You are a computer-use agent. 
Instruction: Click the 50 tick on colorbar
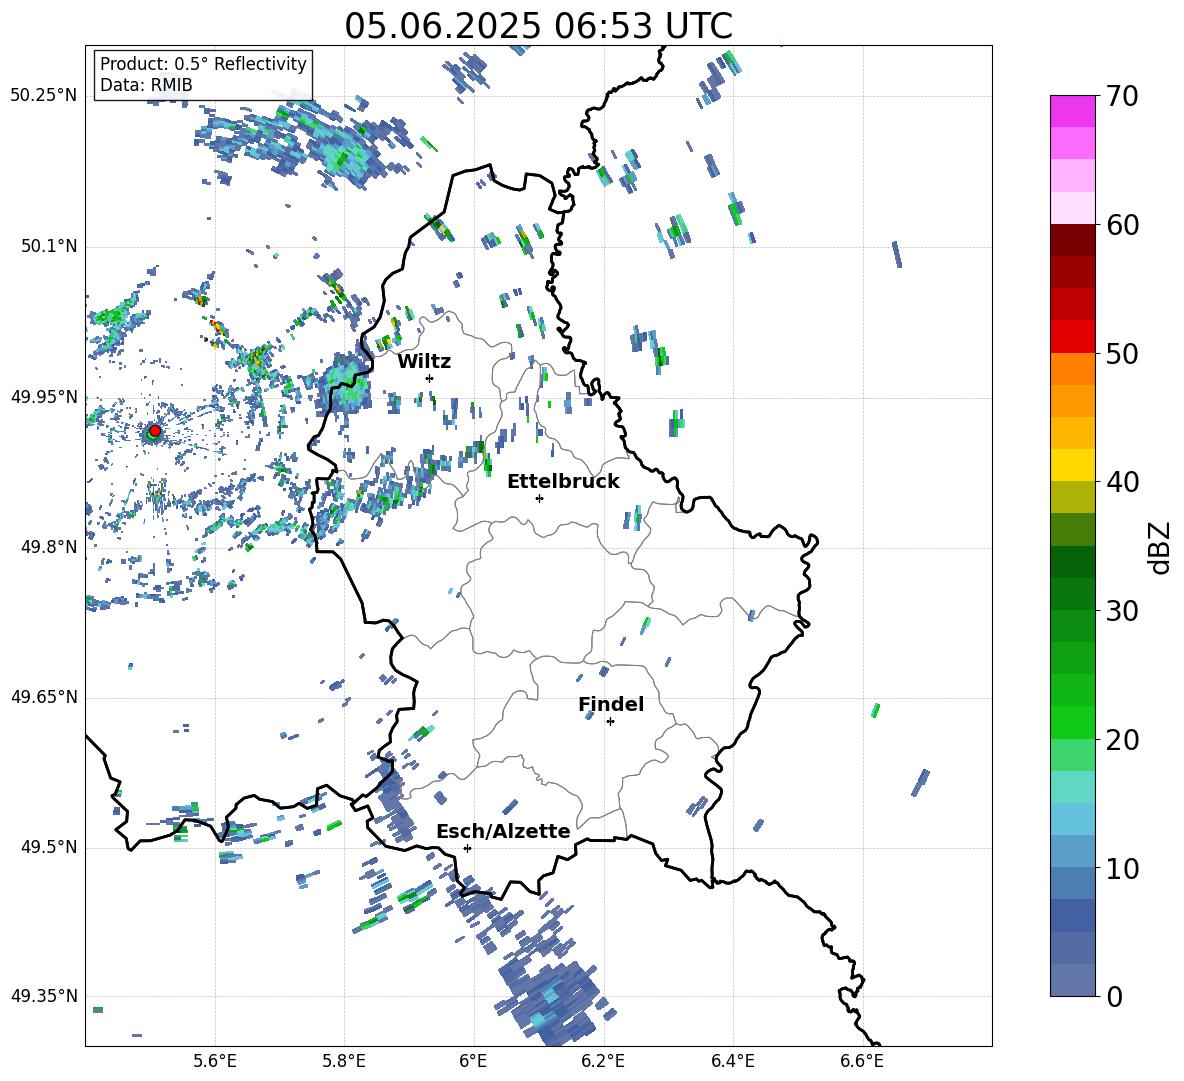(x=1122, y=353)
